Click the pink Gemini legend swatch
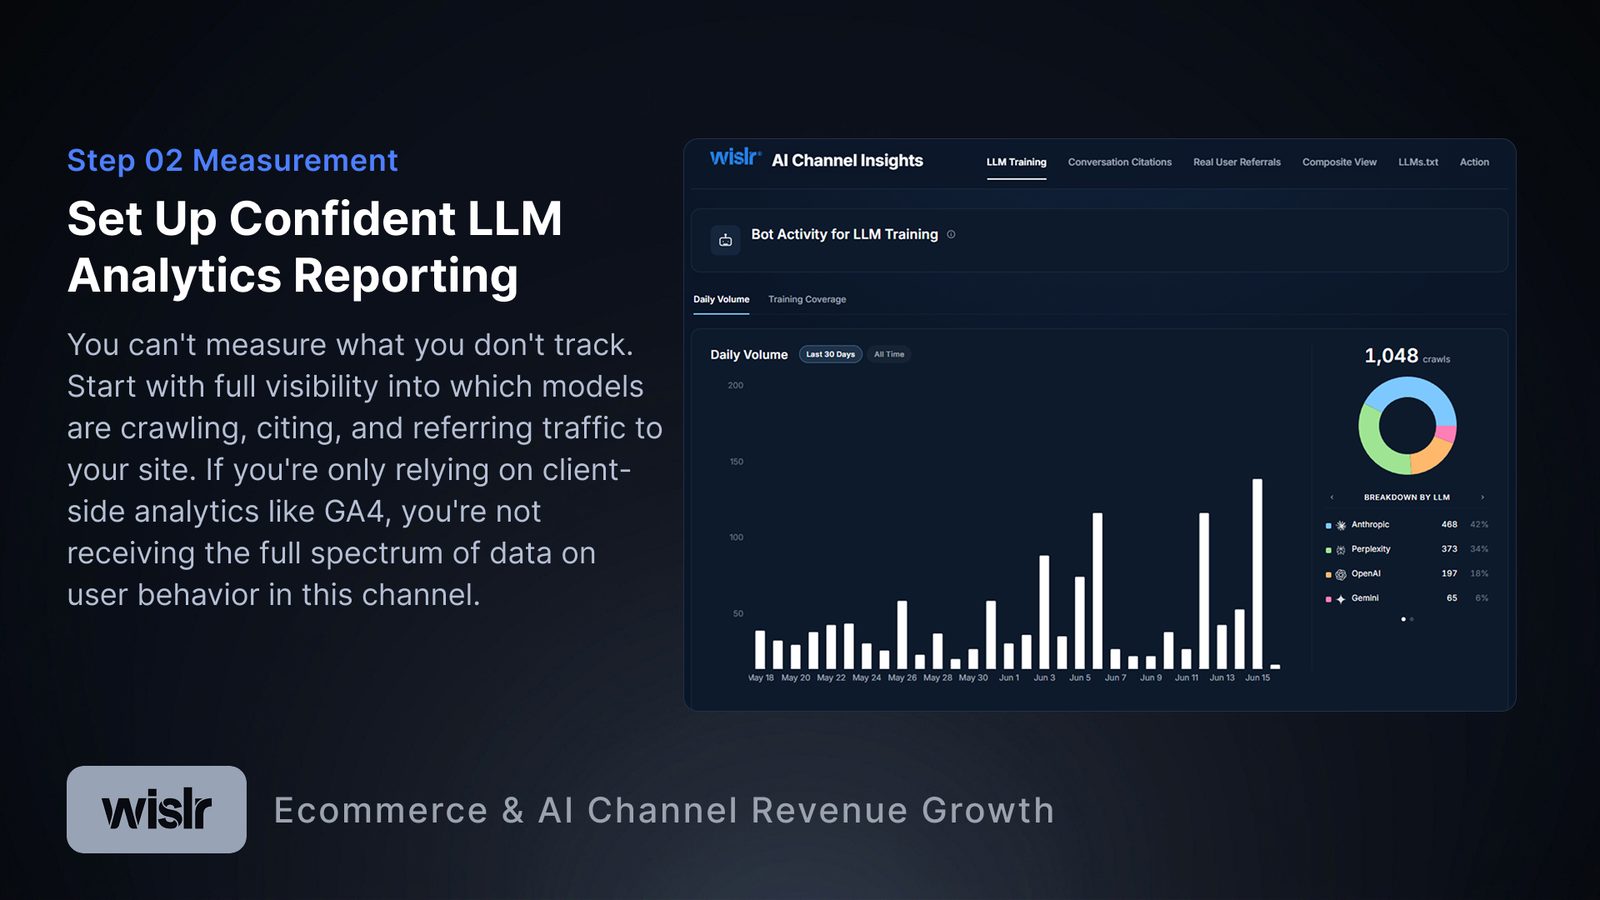The width and height of the screenshot is (1600, 900). [x=1328, y=599]
